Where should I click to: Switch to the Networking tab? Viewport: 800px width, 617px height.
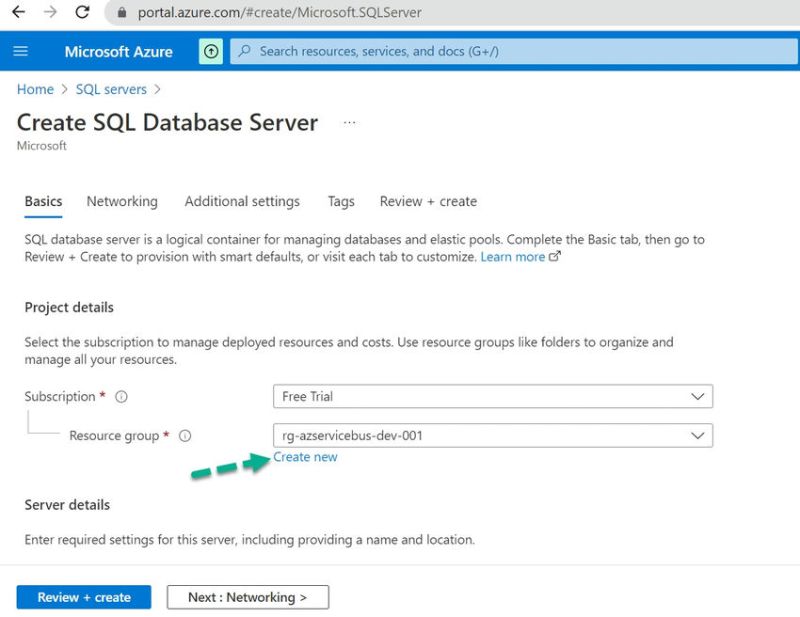coord(121,201)
